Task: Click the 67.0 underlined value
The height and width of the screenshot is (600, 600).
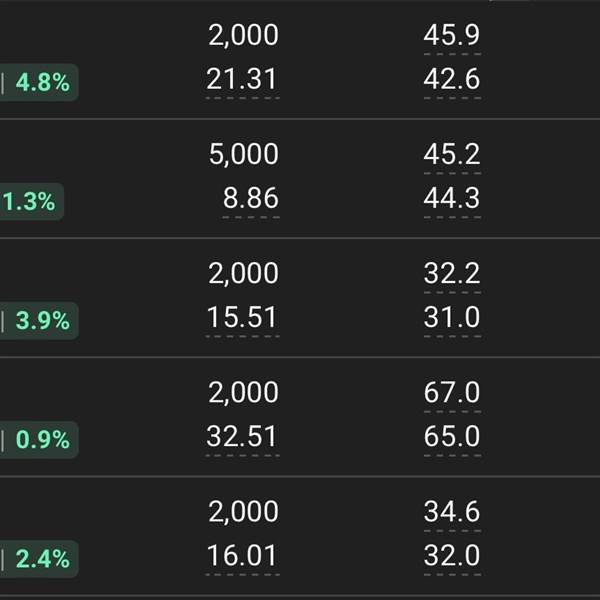Action: click(452, 393)
